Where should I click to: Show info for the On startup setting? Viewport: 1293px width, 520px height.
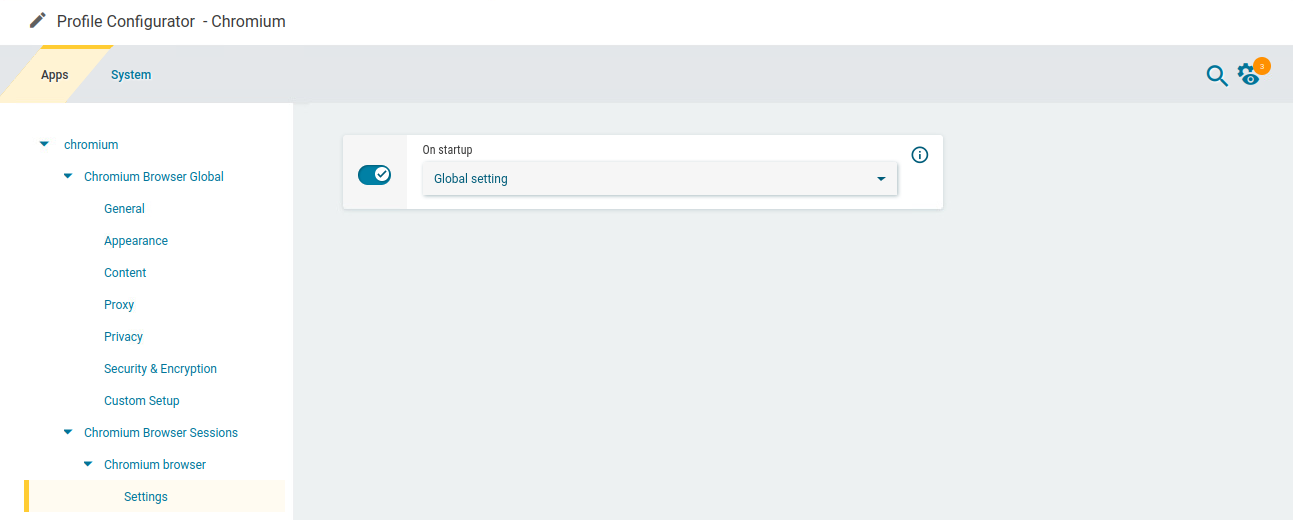pyautogui.click(x=920, y=155)
